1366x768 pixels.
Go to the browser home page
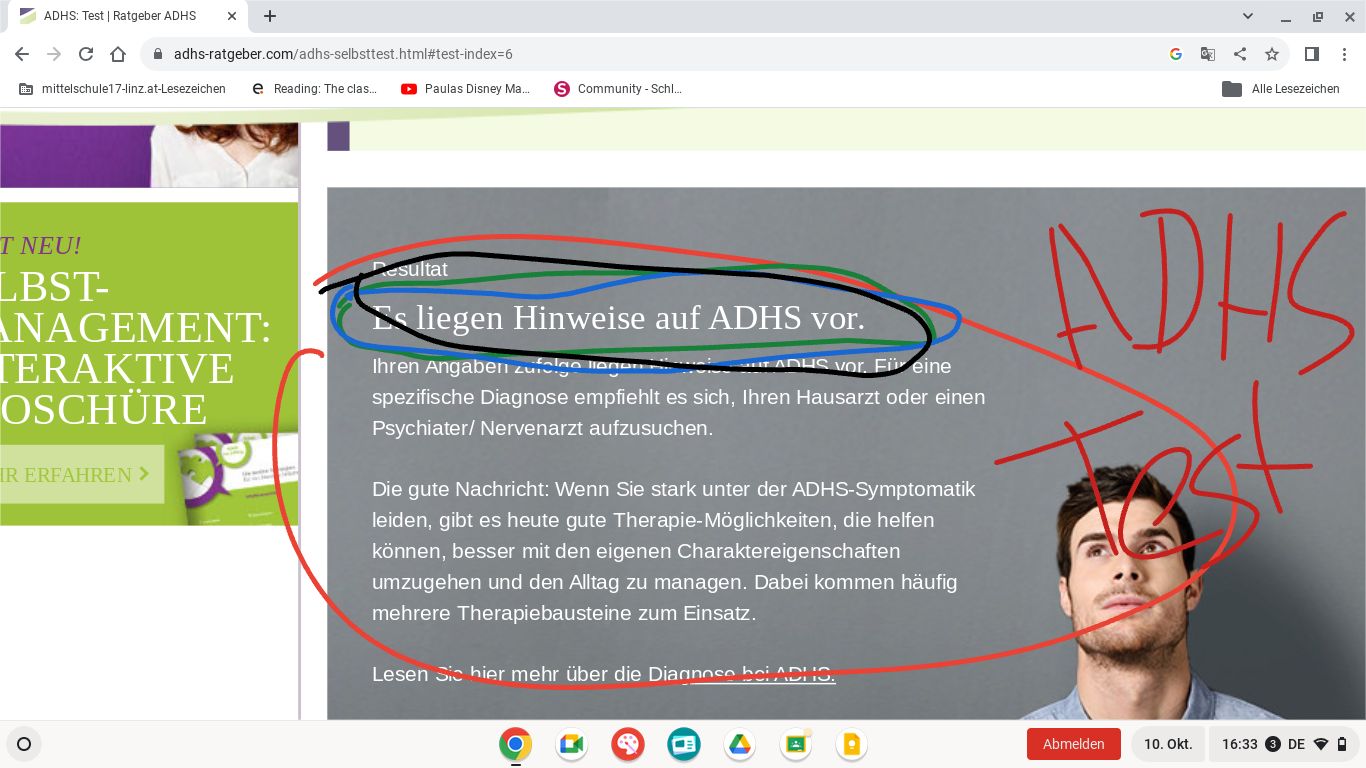[x=118, y=54]
